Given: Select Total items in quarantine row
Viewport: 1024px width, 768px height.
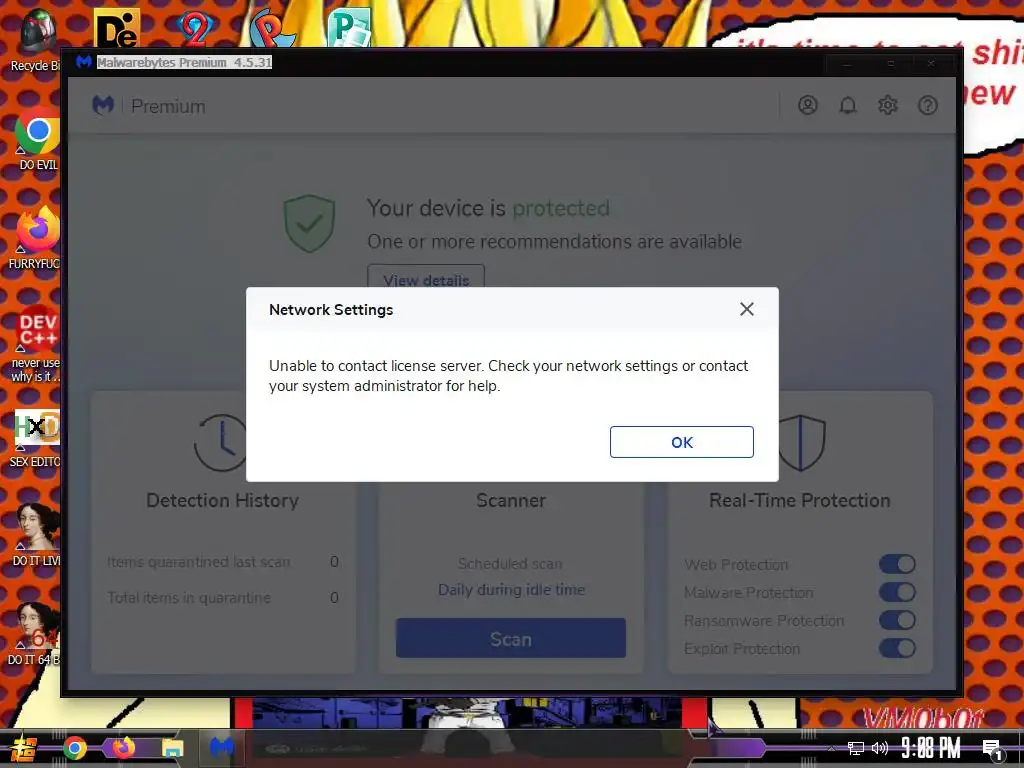Looking at the screenshot, I should 223,598.
